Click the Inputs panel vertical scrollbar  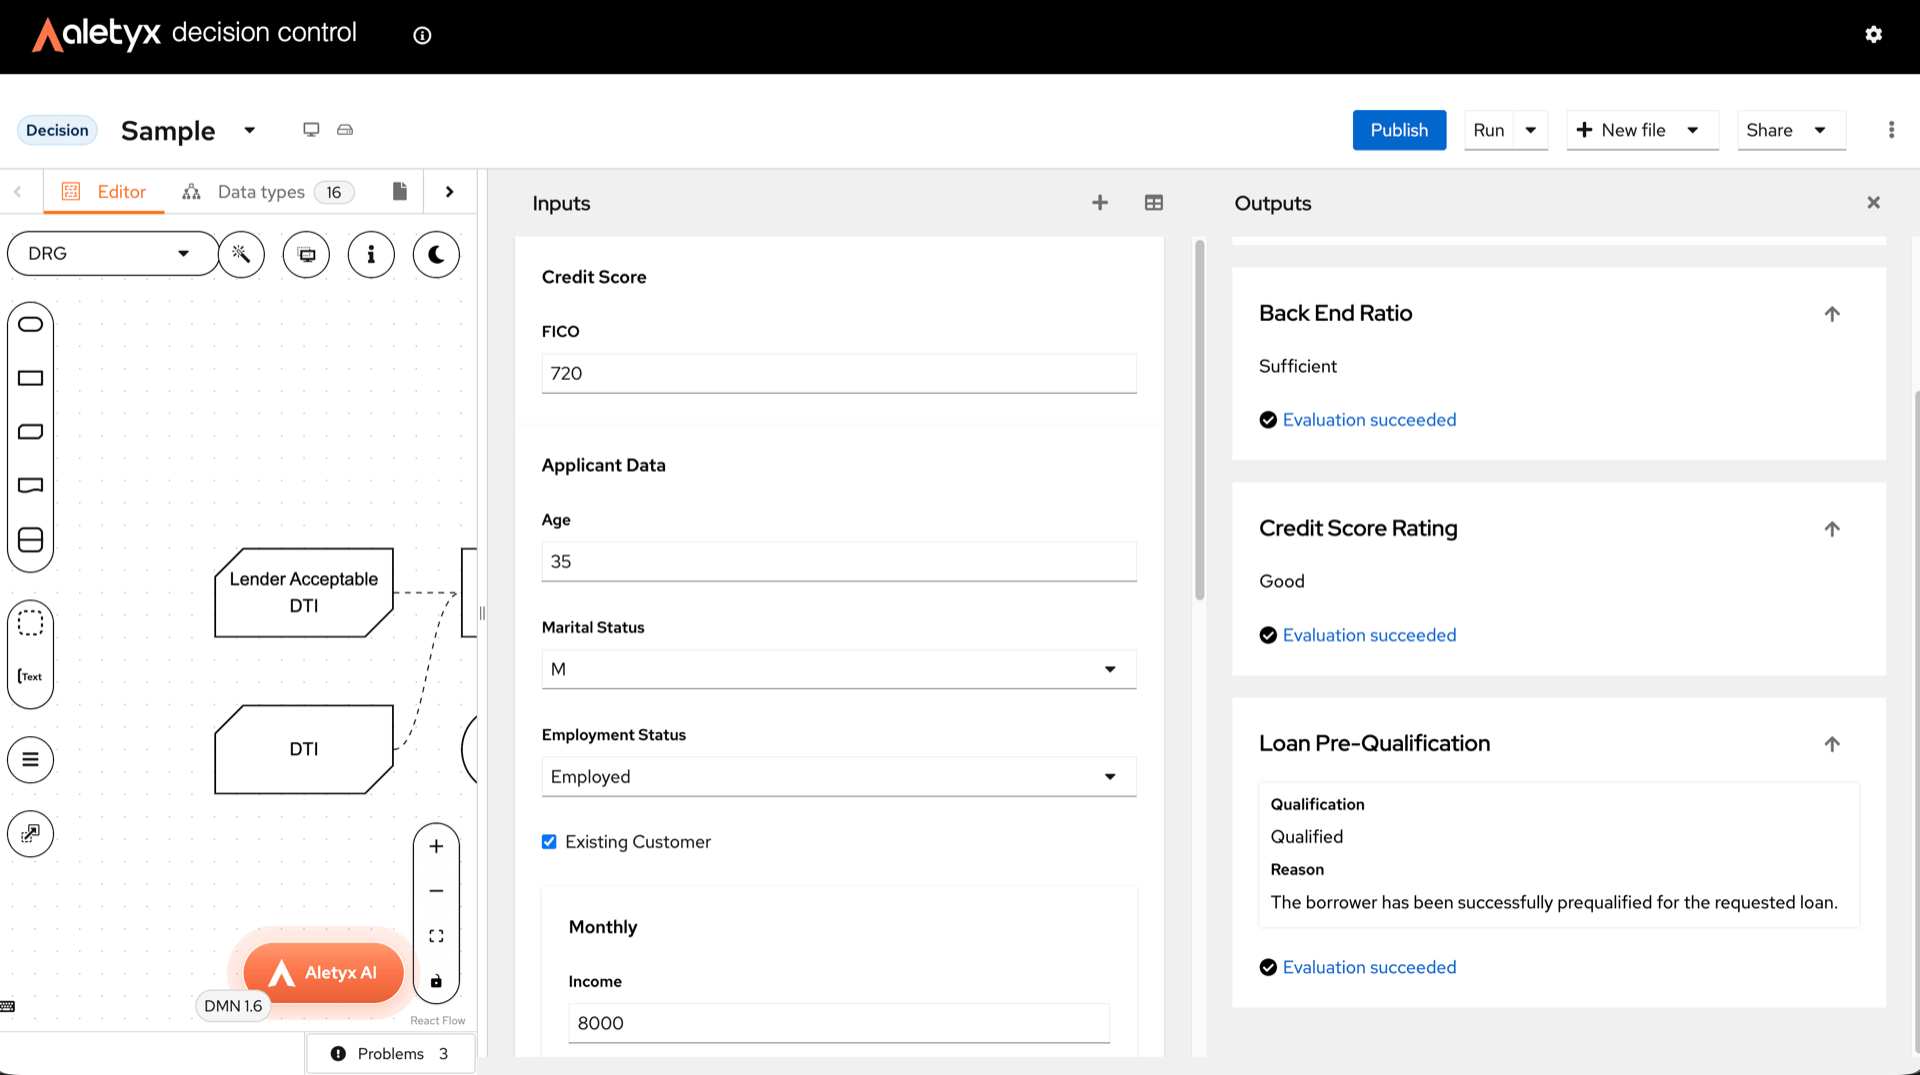(1199, 420)
